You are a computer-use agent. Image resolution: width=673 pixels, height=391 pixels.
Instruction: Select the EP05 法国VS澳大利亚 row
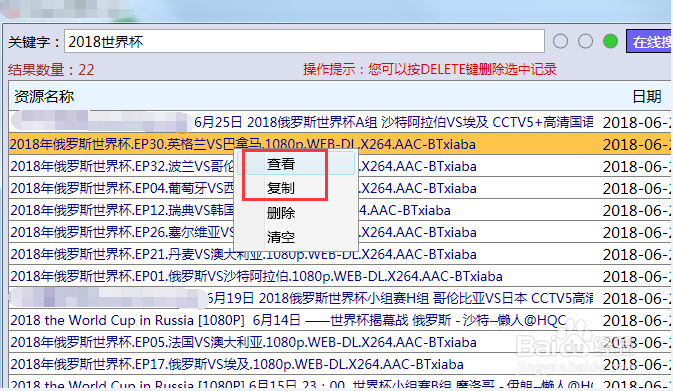point(340,342)
